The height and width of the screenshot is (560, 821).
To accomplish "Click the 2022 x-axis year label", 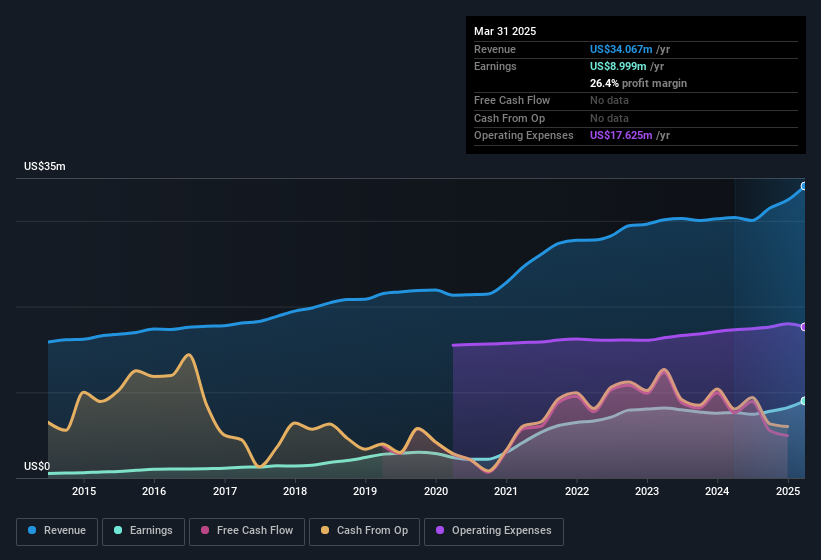I will pyautogui.click(x=576, y=491).
